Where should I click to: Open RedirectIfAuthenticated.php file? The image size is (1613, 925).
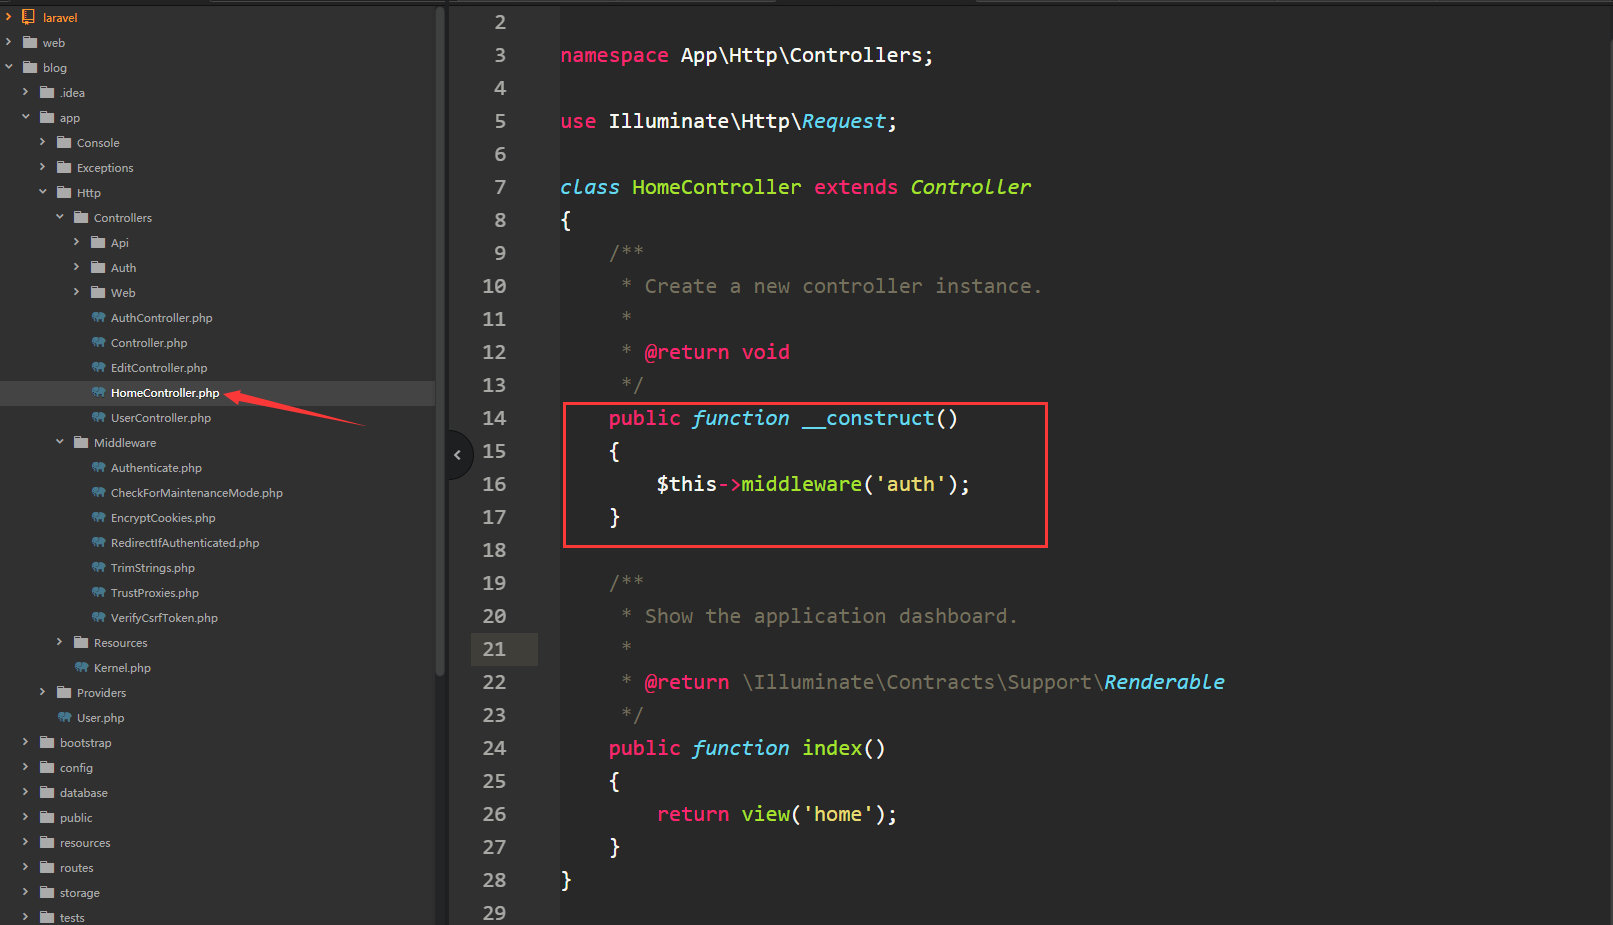185,543
